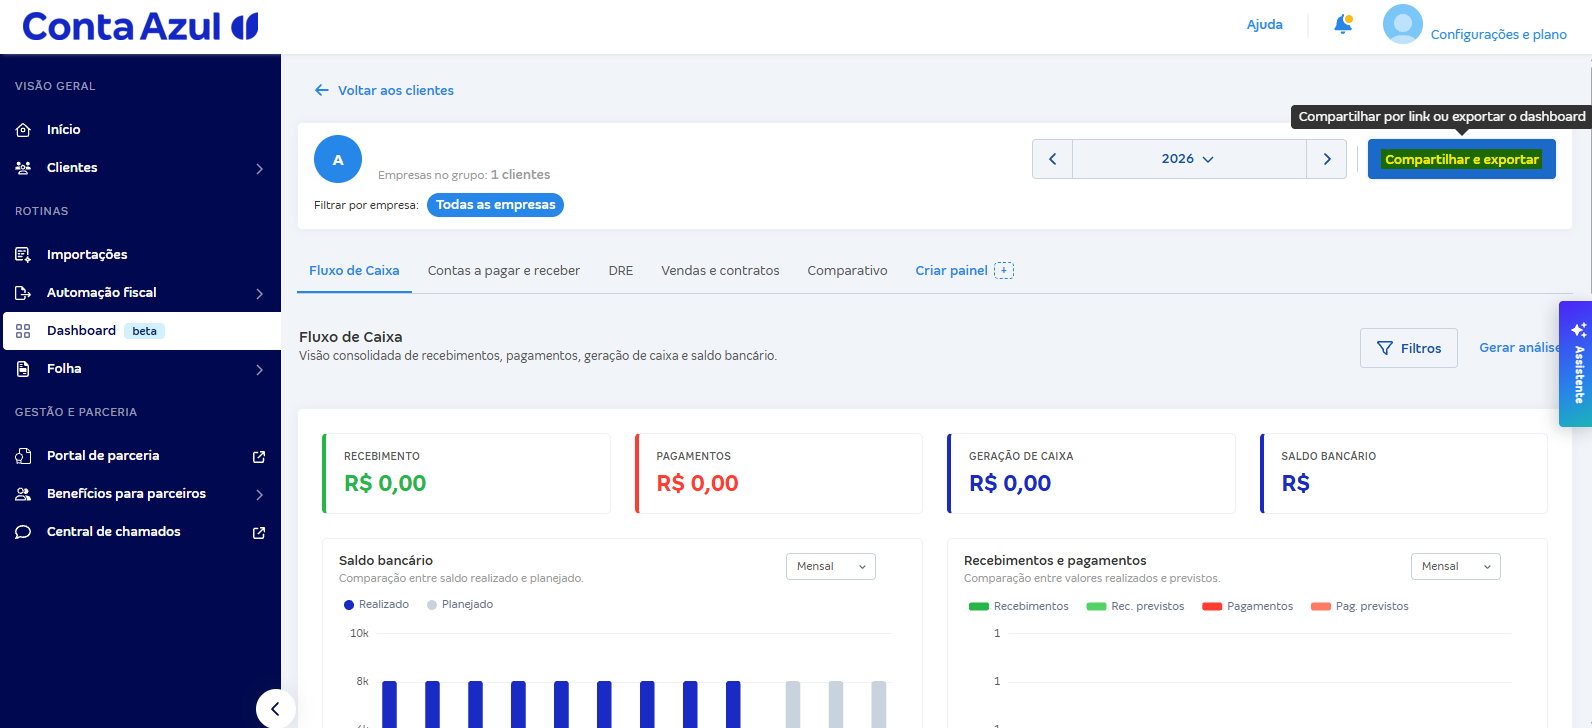
Task: Switch to Contas a pagar e receber tab
Action: point(504,271)
